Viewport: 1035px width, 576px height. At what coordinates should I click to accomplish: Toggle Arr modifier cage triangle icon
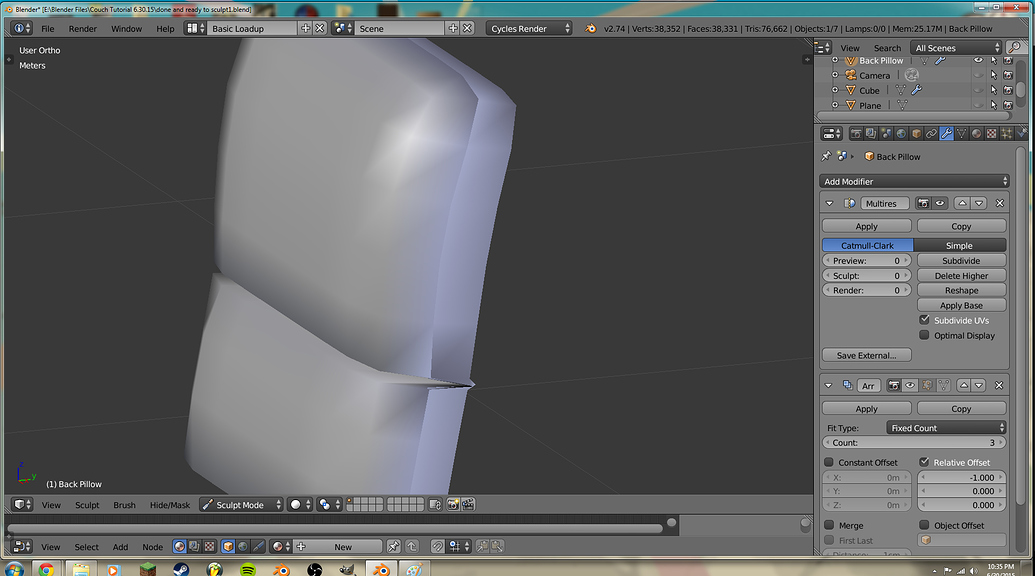click(x=944, y=385)
